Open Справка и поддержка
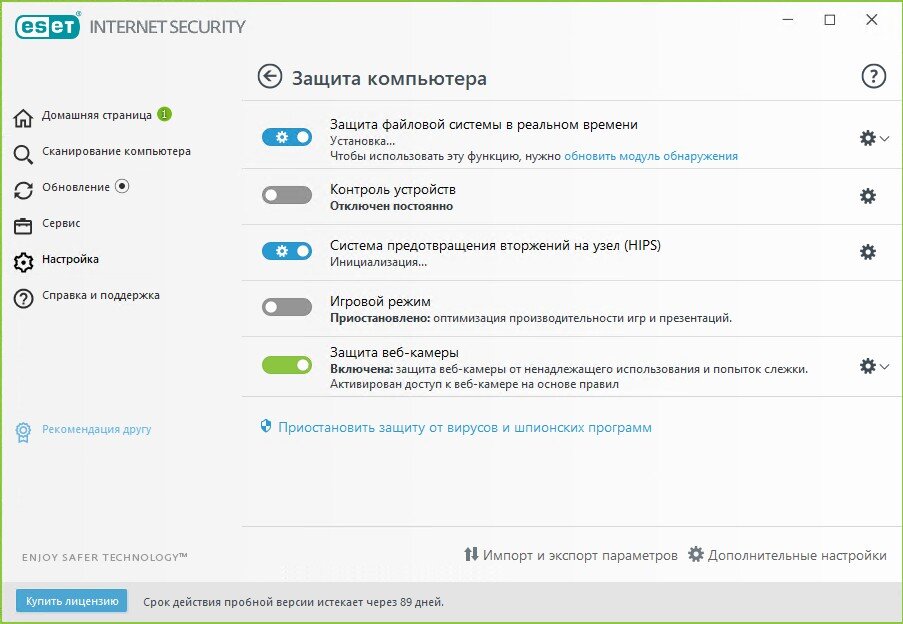903x624 pixels. pos(101,295)
